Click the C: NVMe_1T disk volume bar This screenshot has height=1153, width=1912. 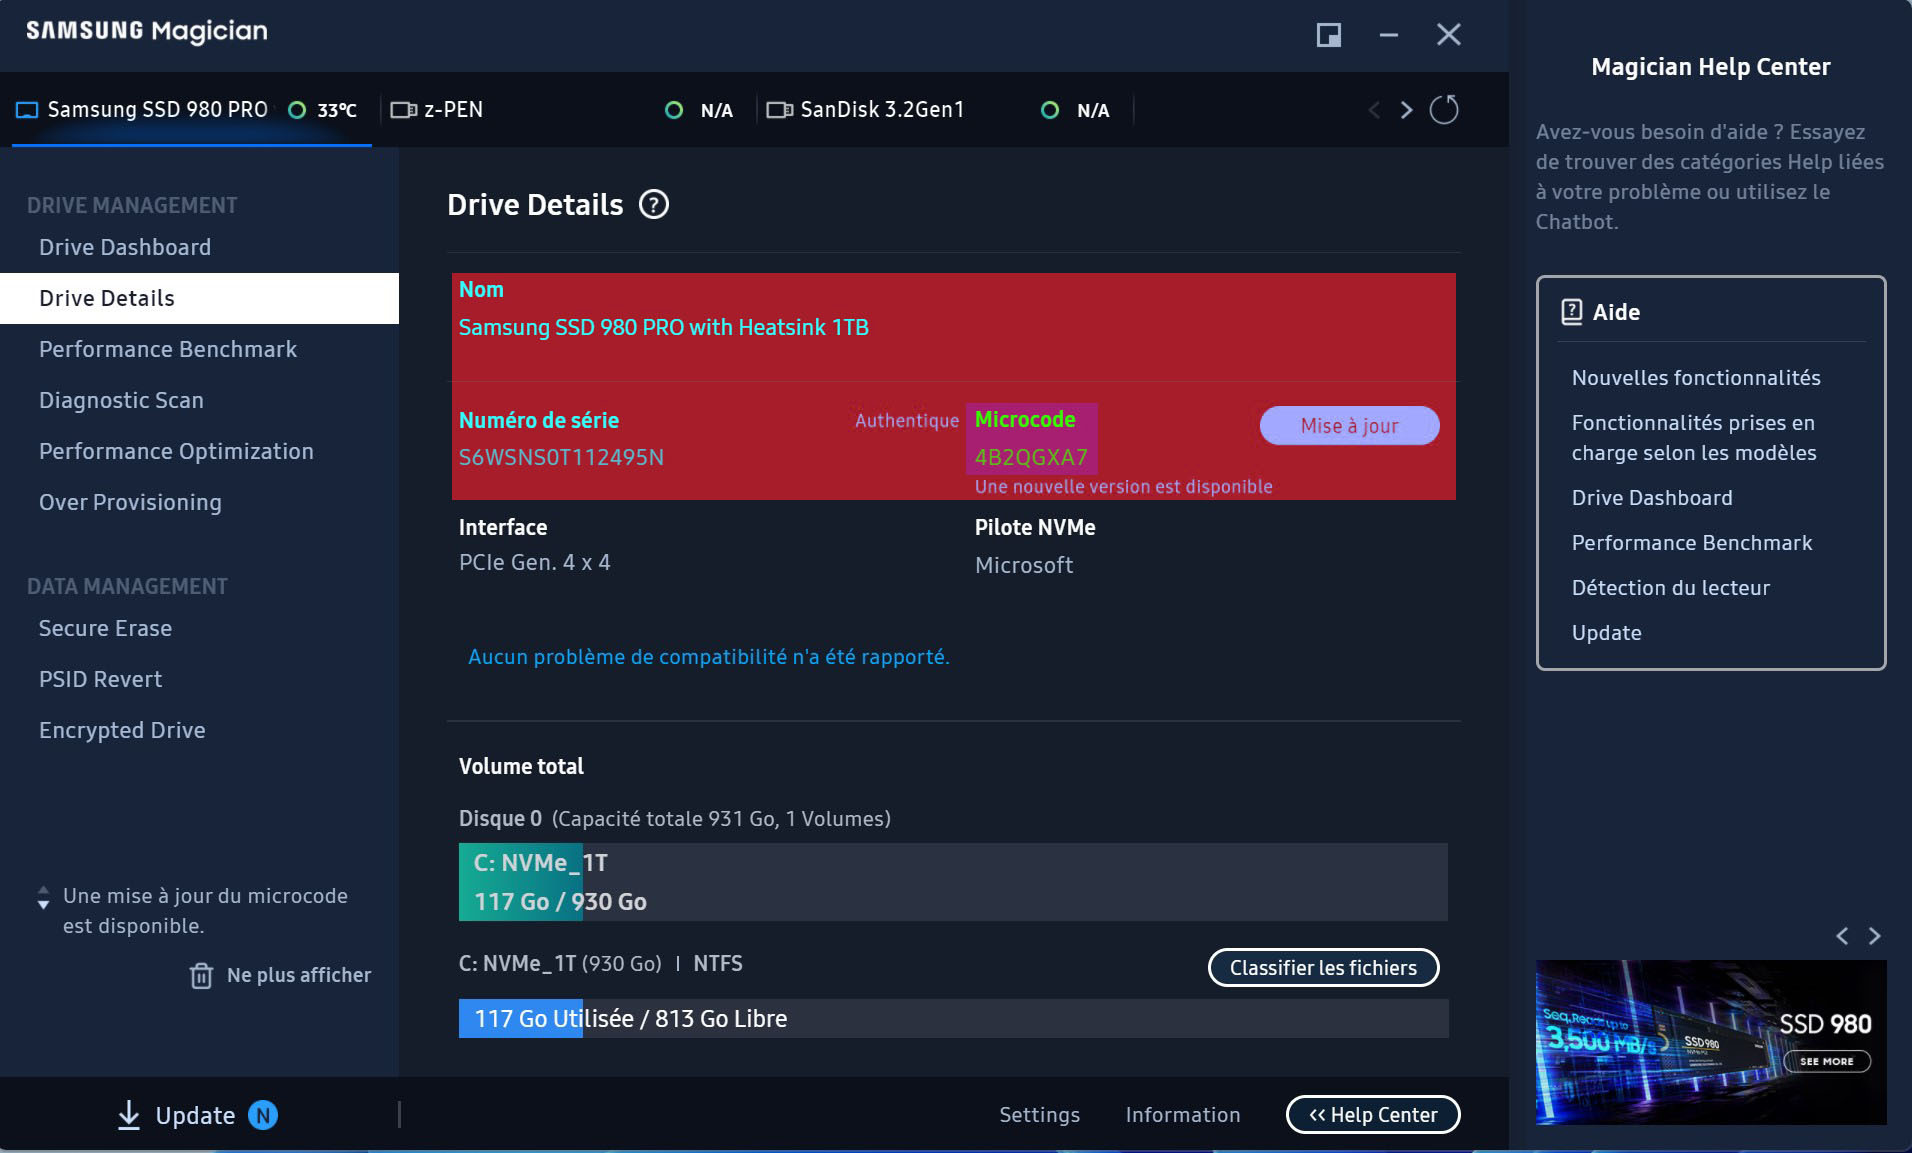coord(953,882)
